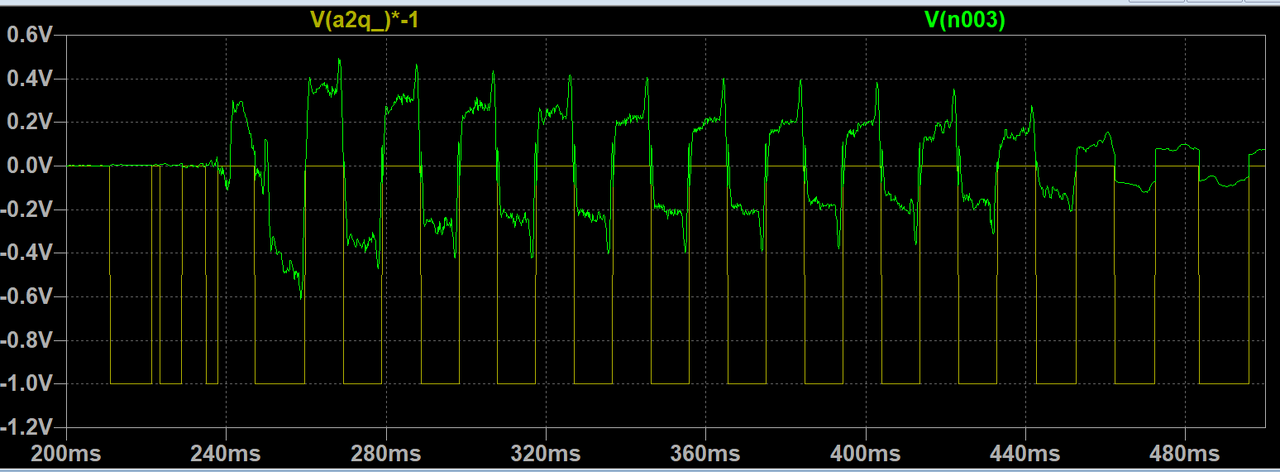Click the -0.2V y-axis tick label
The width and height of the screenshot is (1280, 472).
32,210
